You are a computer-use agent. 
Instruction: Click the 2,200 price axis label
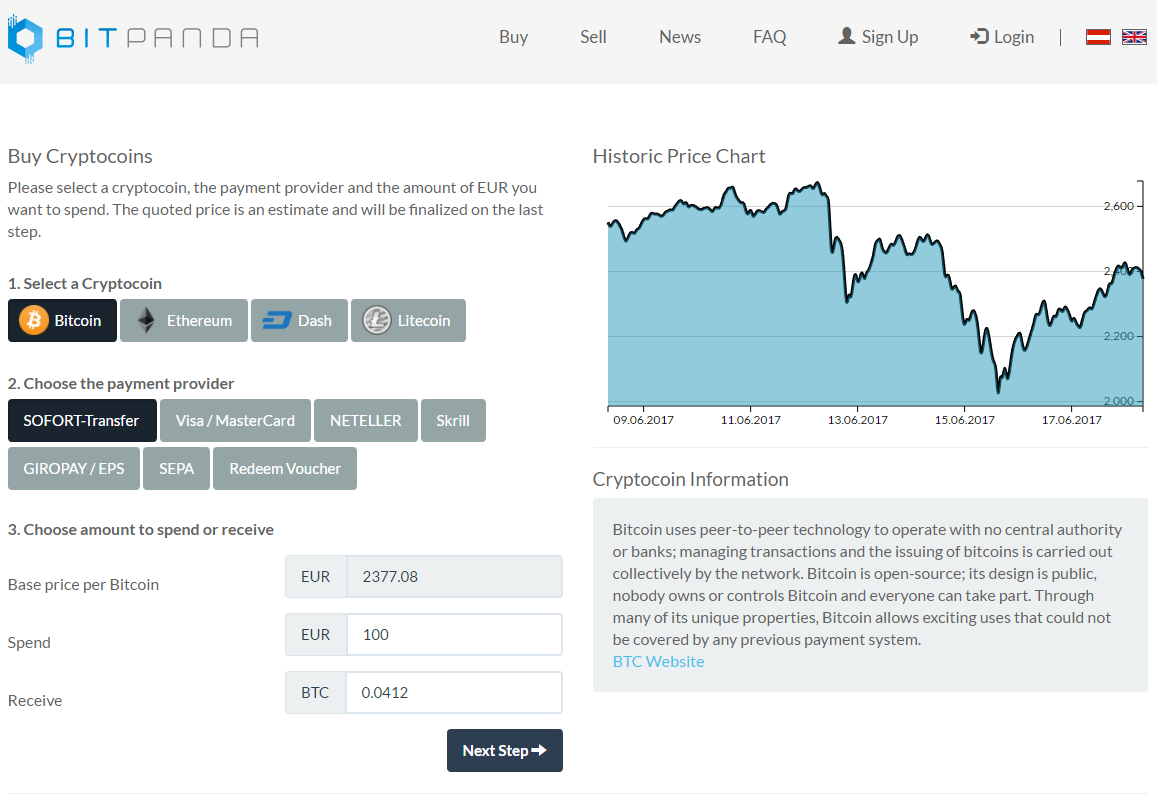coord(1119,336)
